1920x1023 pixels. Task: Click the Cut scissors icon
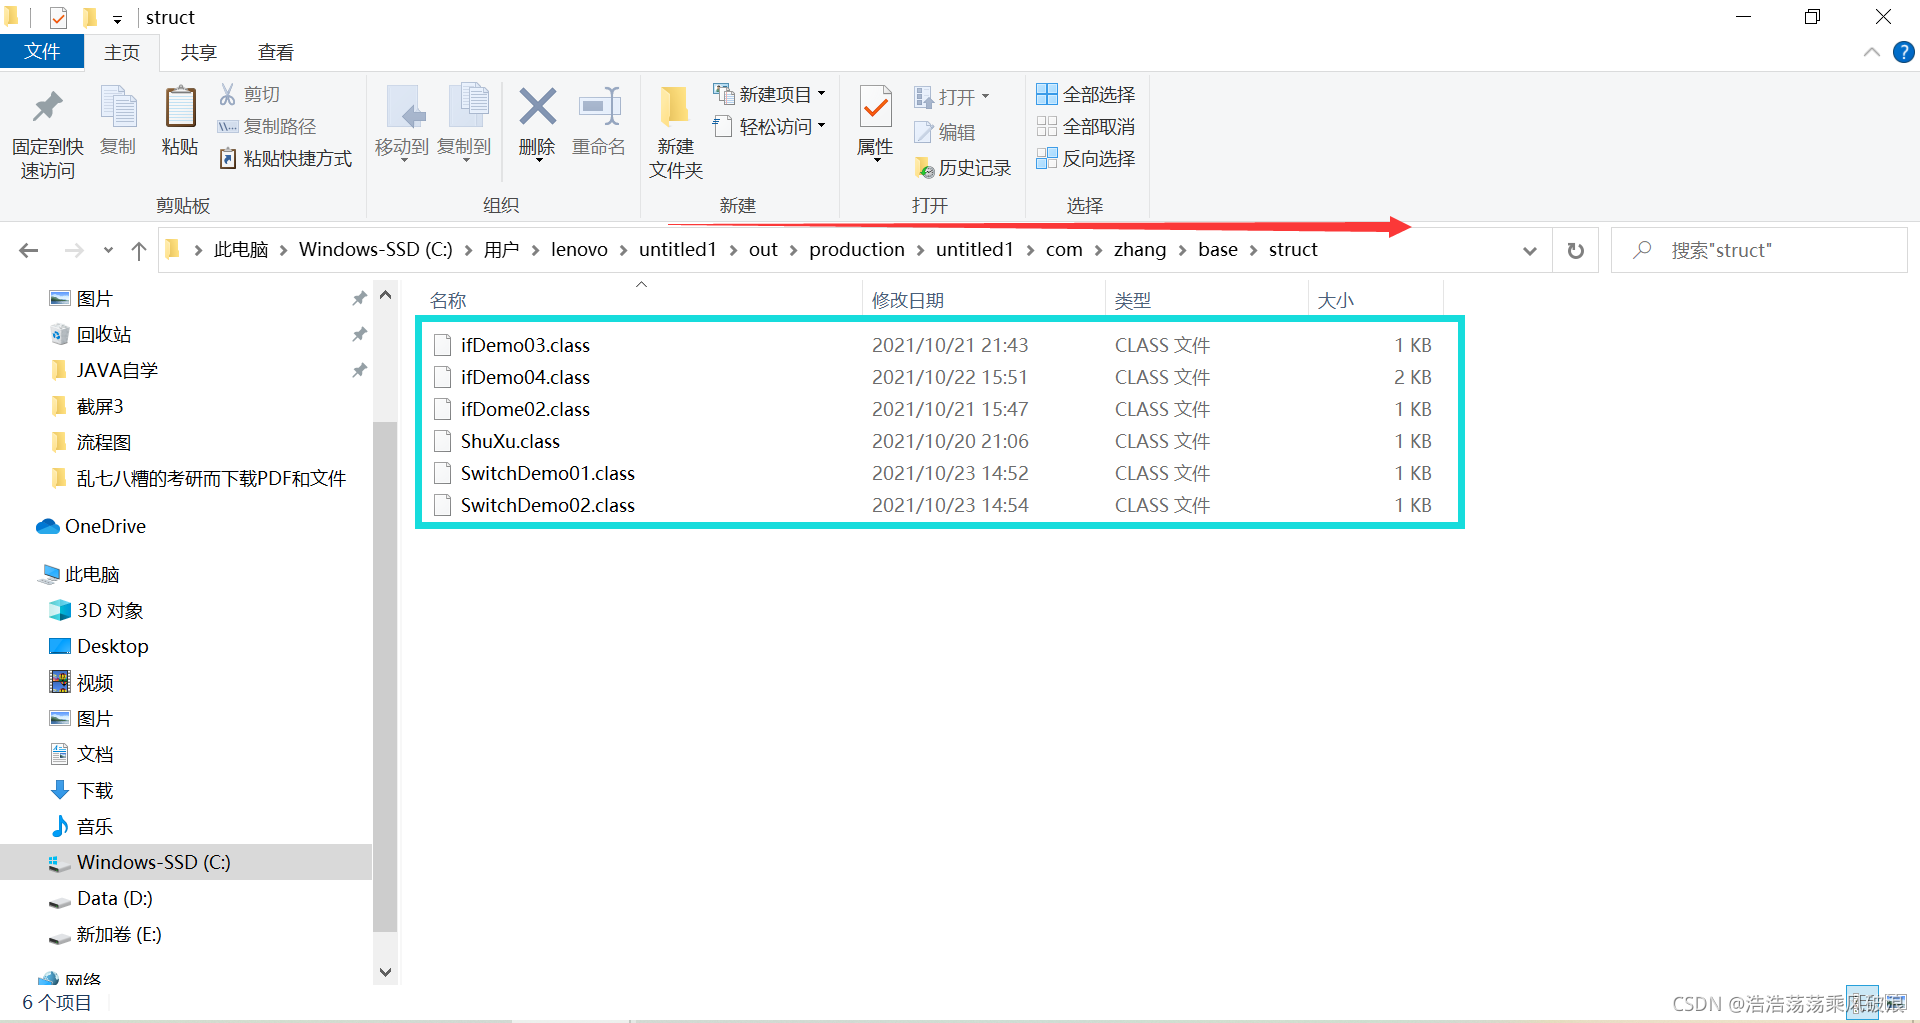click(228, 94)
